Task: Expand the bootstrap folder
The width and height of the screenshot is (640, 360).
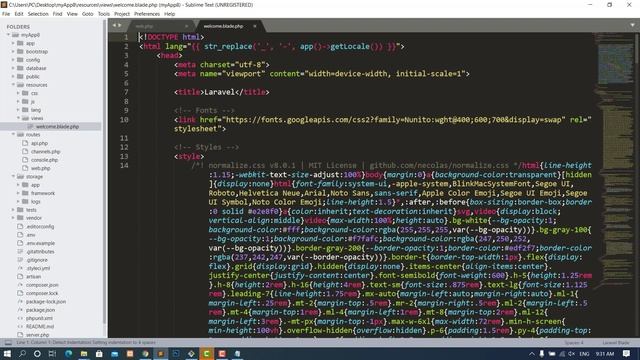Action: click(13, 51)
